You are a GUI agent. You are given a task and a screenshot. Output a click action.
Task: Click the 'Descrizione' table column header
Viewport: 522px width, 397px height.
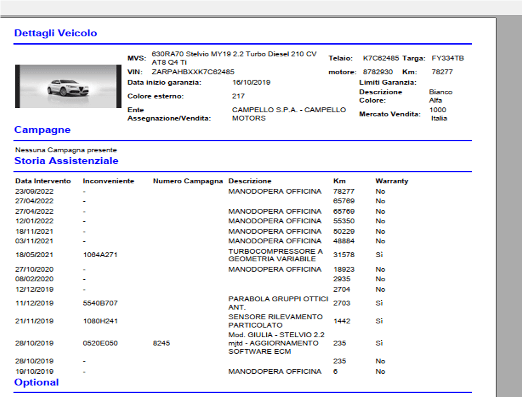click(x=250, y=181)
